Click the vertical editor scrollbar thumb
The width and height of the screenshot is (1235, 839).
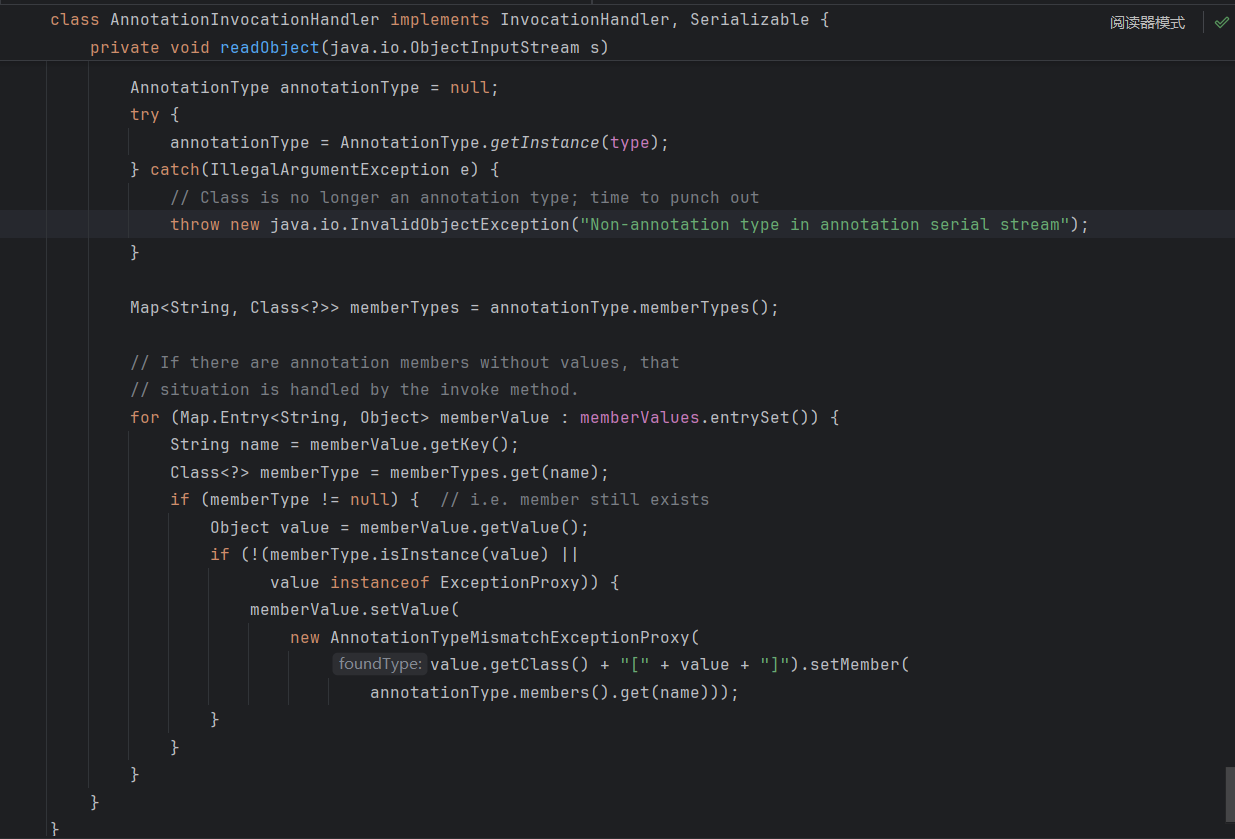coord(1229,794)
